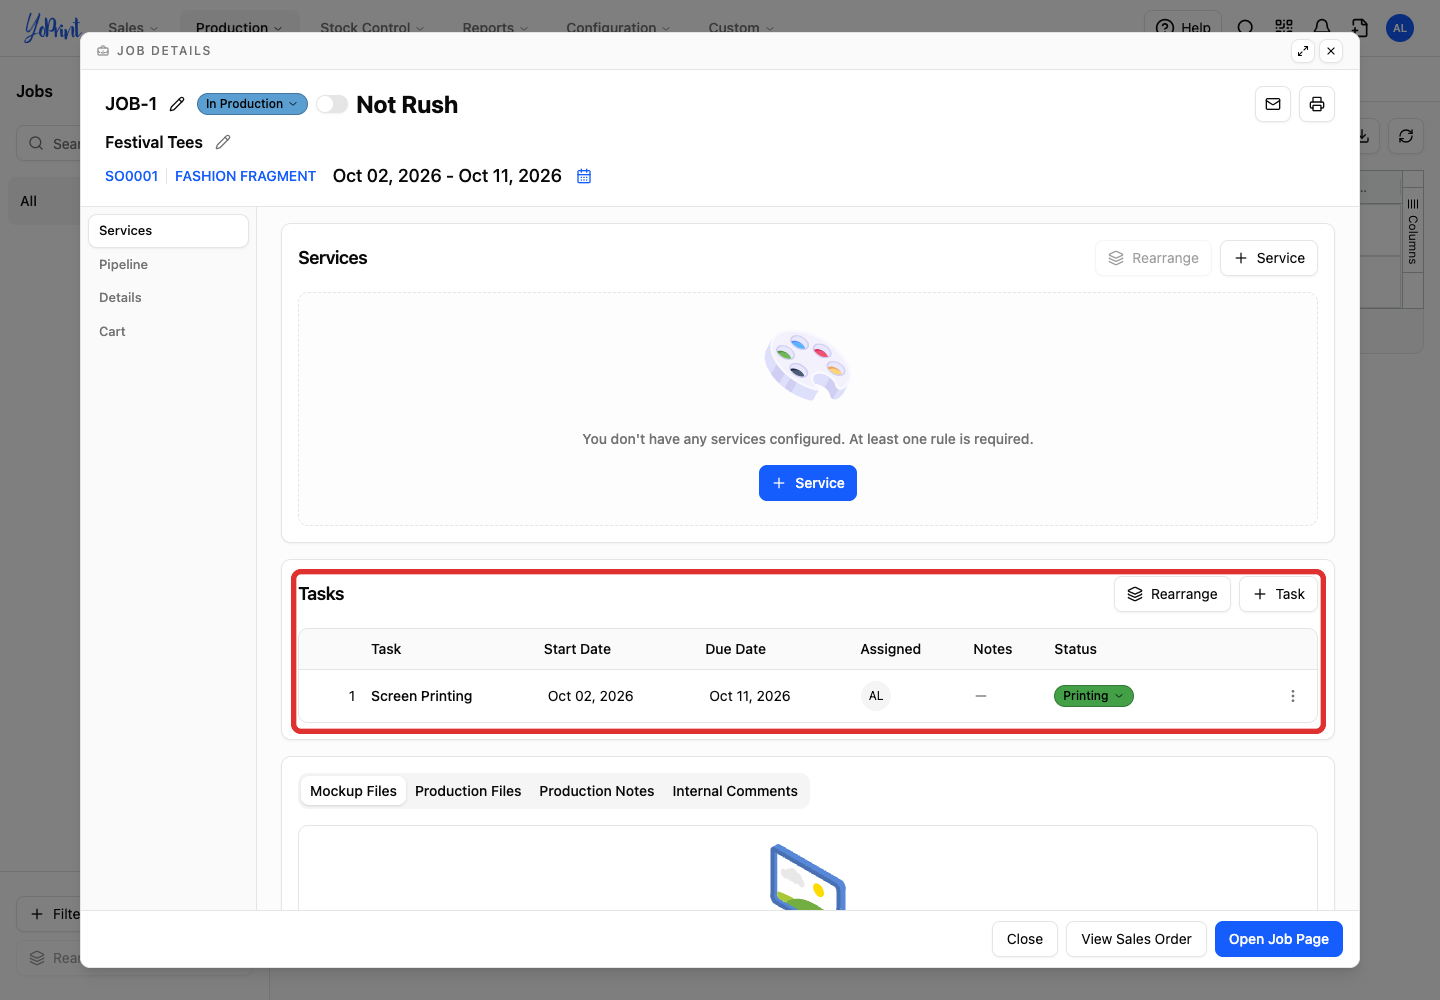Refresh the jobs list behind dialog

(x=1406, y=136)
